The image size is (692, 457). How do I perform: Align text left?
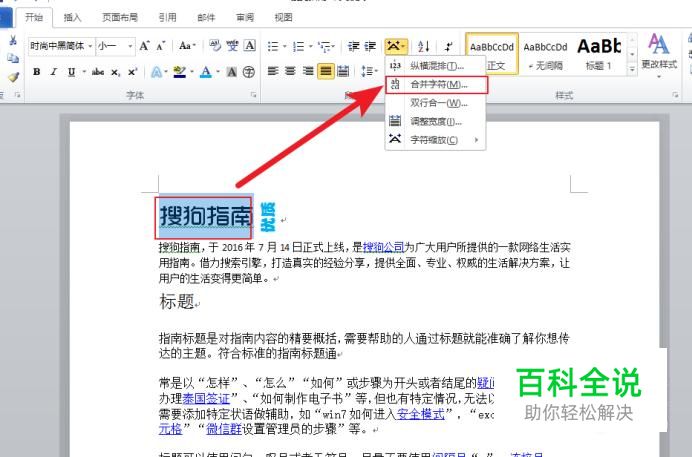click(273, 71)
